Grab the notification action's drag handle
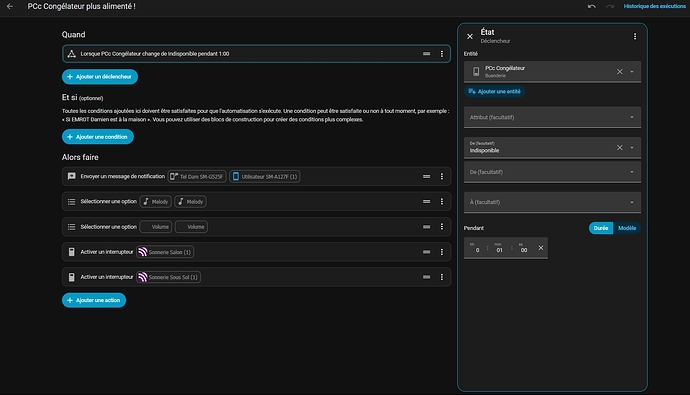This screenshot has height=395, width=690. click(x=426, y=176)
